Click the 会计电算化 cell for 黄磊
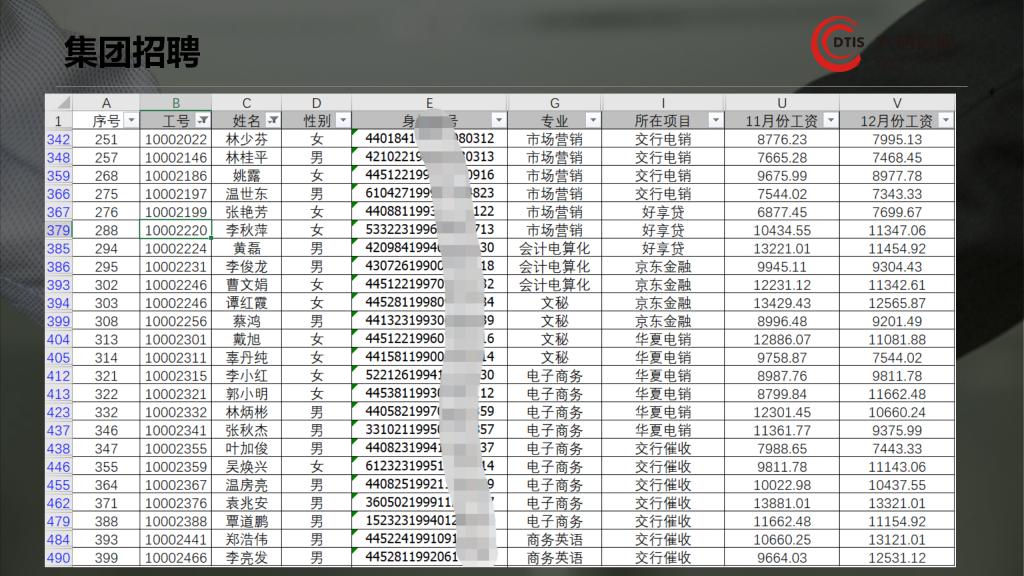 (x=554, y=249)
